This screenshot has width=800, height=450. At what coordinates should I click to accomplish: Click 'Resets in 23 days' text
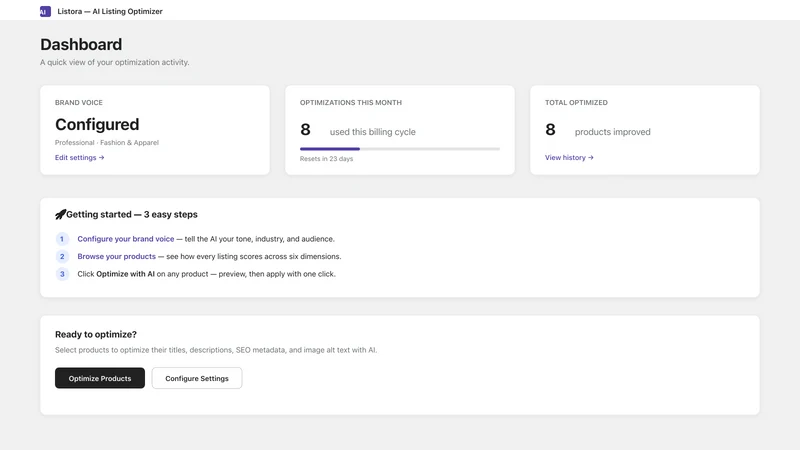pyautogui.click(x=327, y=159)
